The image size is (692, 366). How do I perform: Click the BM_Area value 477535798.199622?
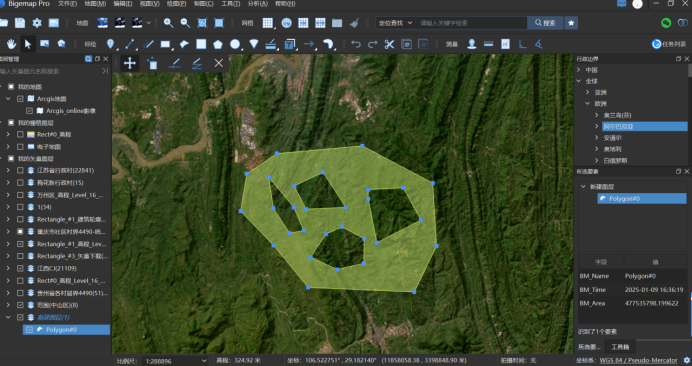pos(651,303)
